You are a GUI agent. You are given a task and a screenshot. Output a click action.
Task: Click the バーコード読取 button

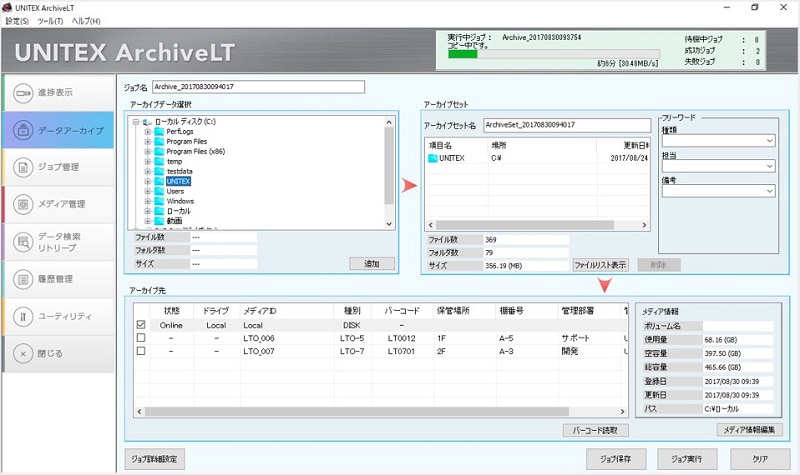click(595, 431)
